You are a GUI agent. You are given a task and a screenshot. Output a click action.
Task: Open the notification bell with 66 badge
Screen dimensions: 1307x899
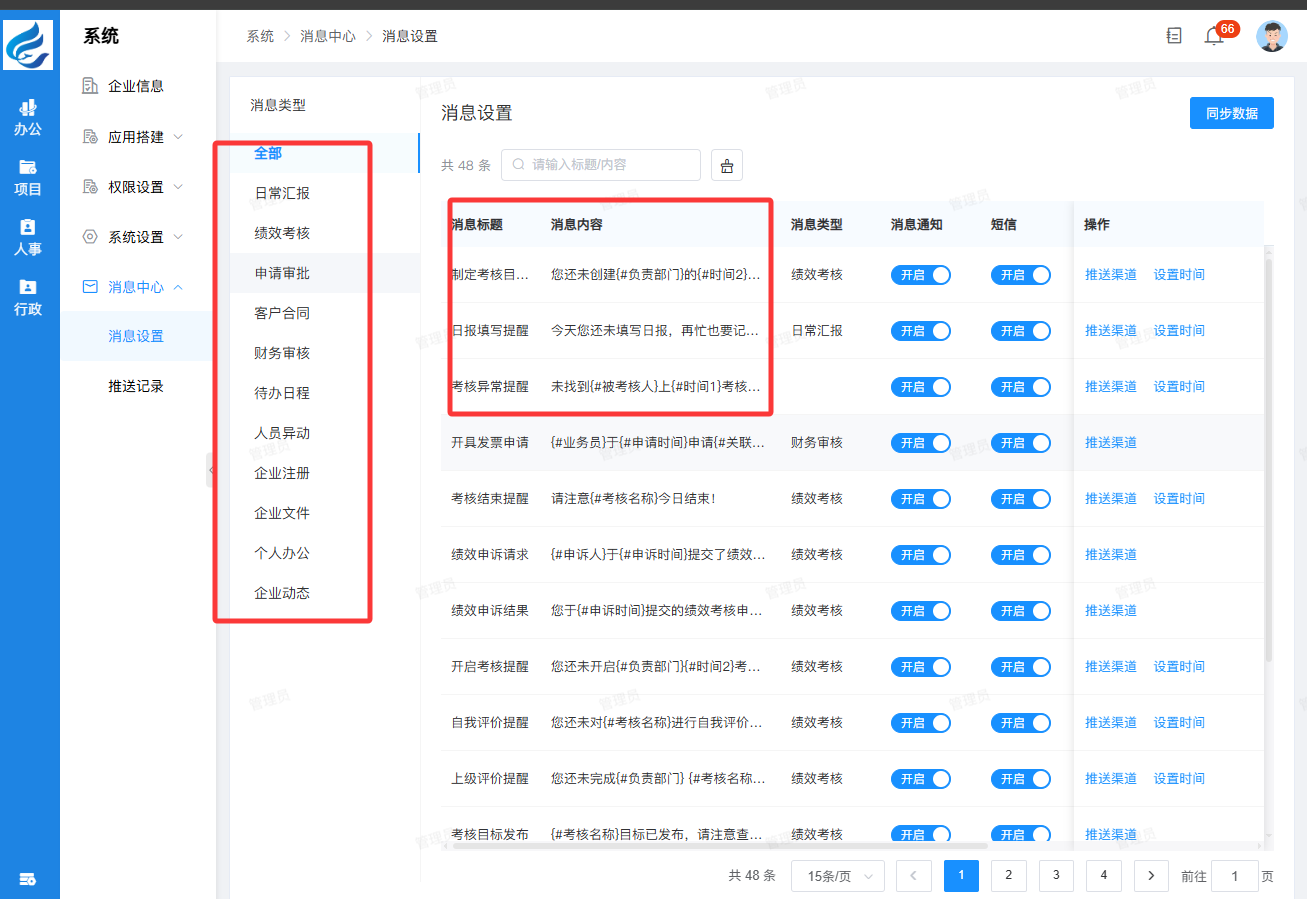(1214, 36)
